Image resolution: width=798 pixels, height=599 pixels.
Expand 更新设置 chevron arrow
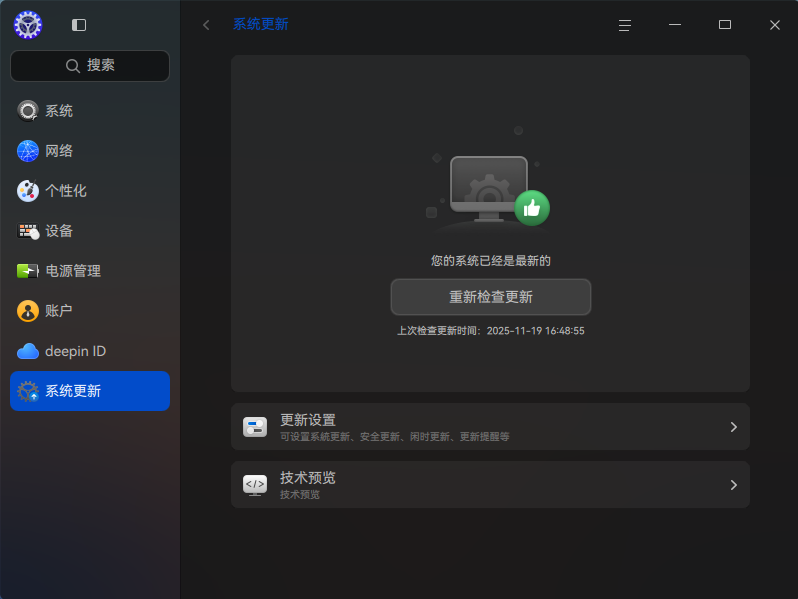(x=733, y=427)
